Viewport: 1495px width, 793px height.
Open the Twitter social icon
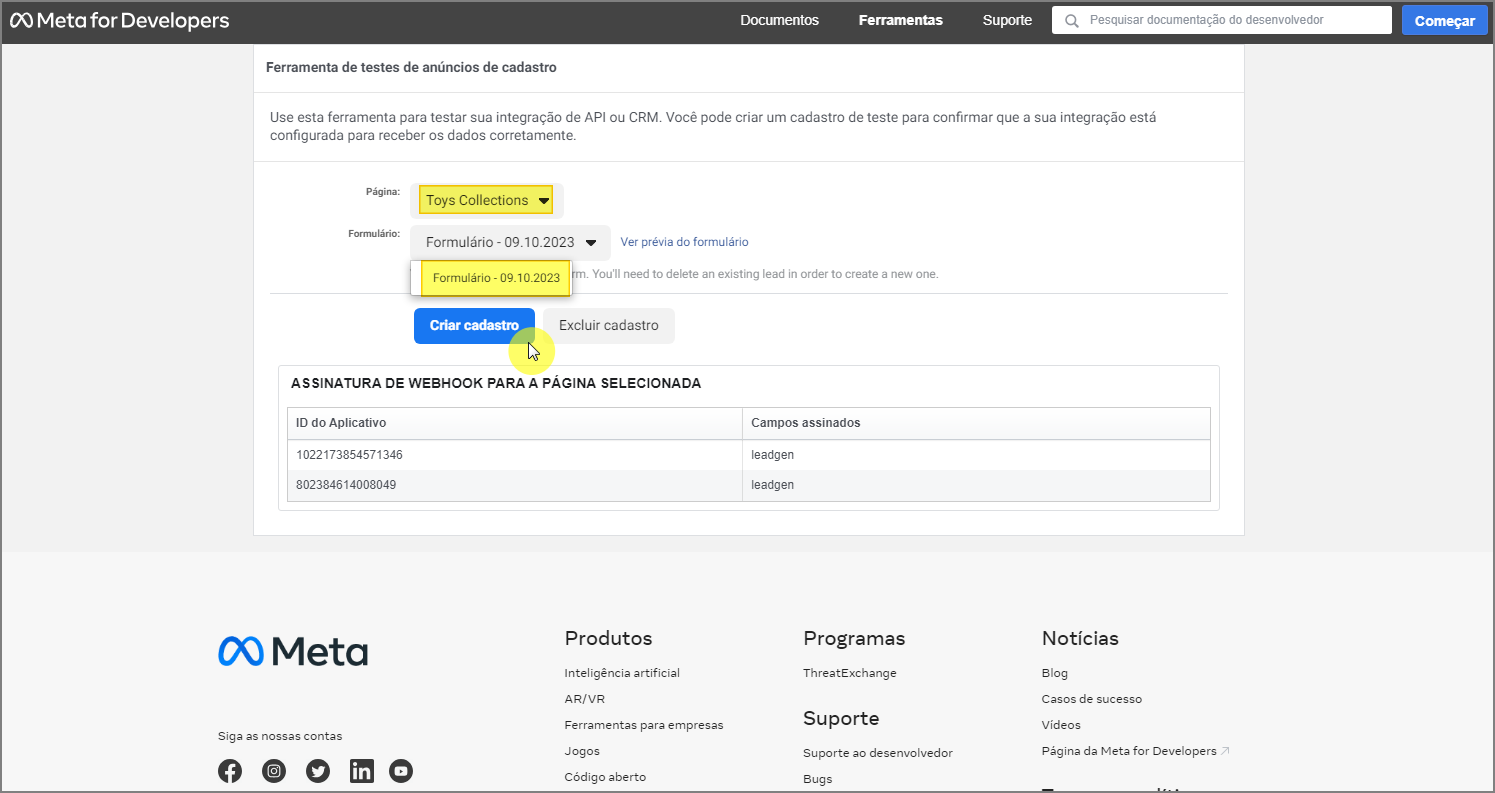[318, 771]
